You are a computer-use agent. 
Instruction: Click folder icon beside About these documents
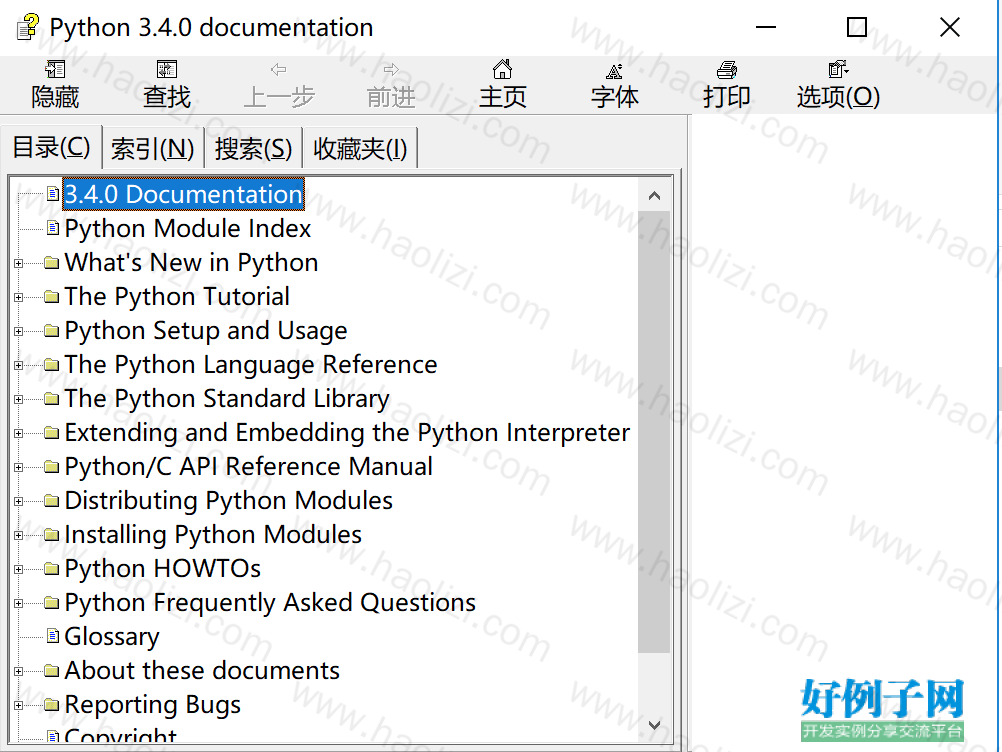pyautogui.click(x=52, y=670)
